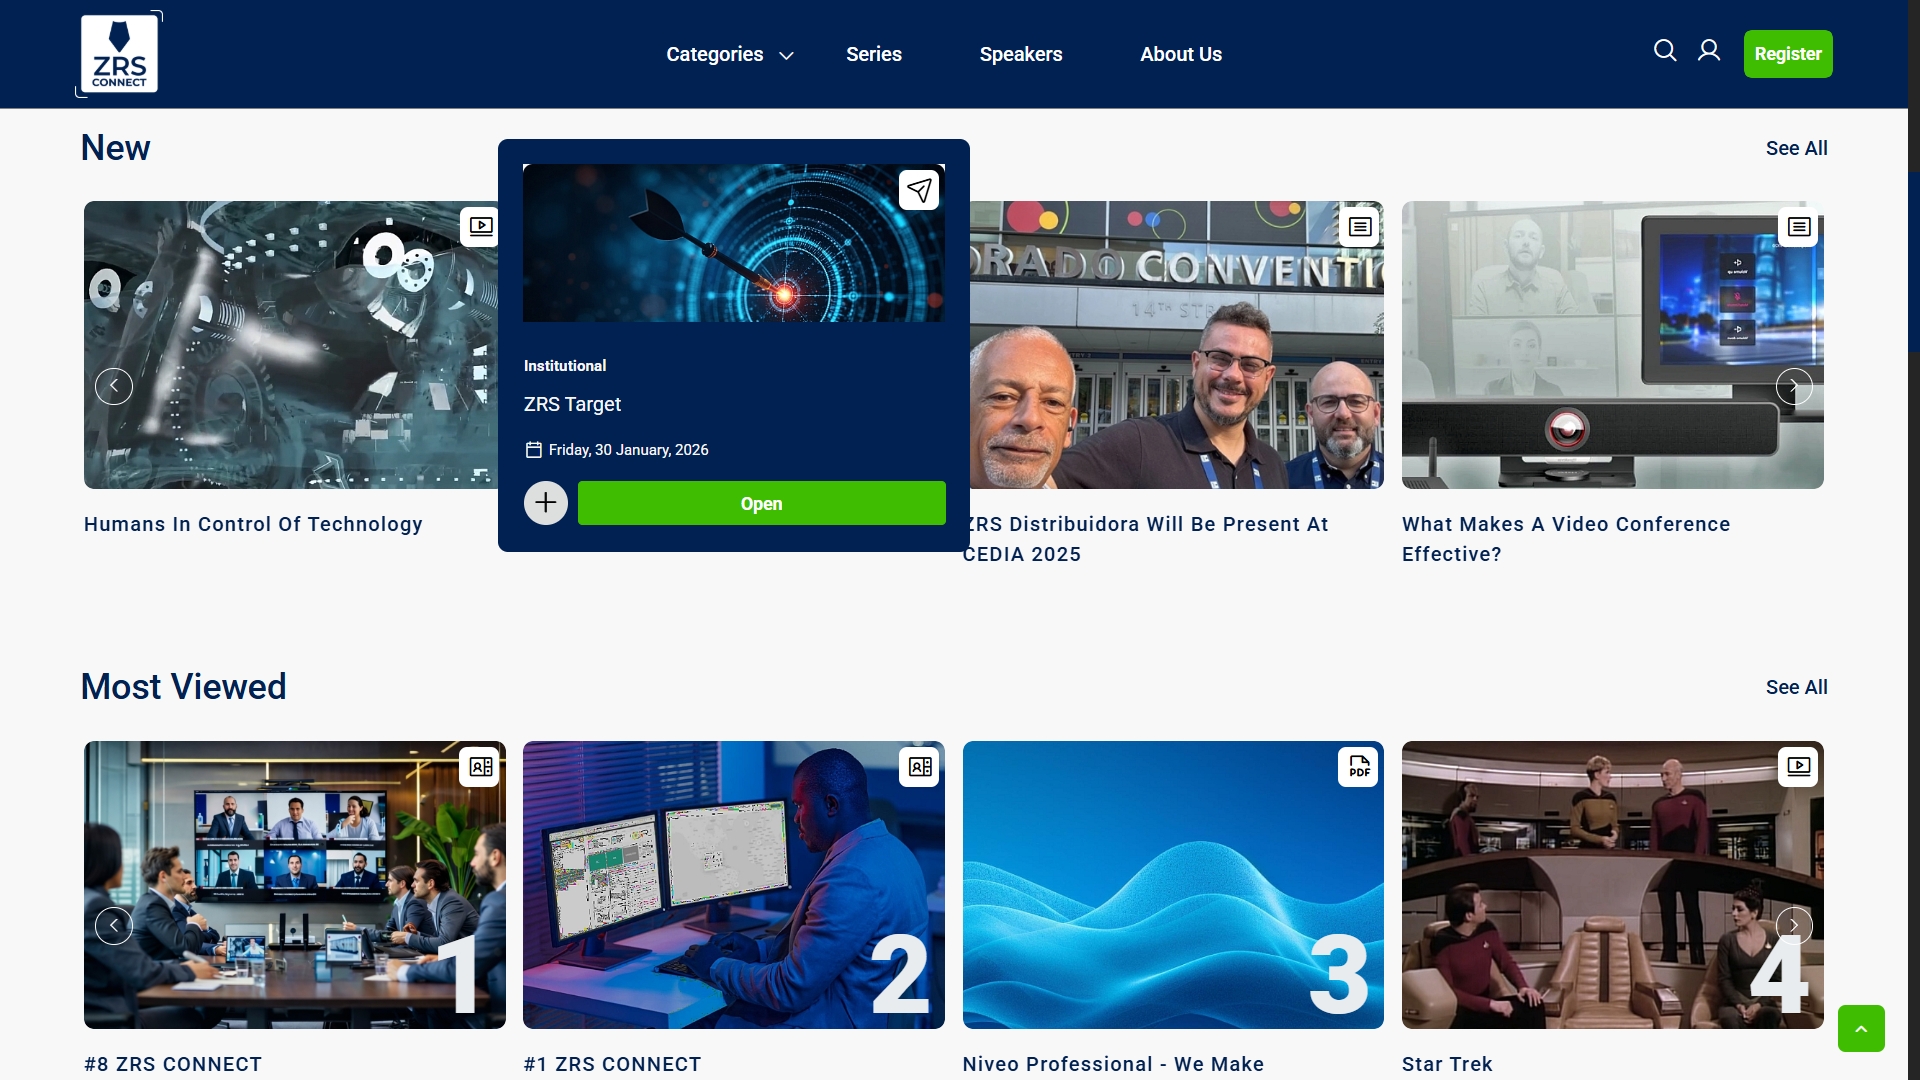The width and height of the screenshot is (1920, 1080).
Task: Advance New carousel with right arrow
Action: [x=1794, y=386]
